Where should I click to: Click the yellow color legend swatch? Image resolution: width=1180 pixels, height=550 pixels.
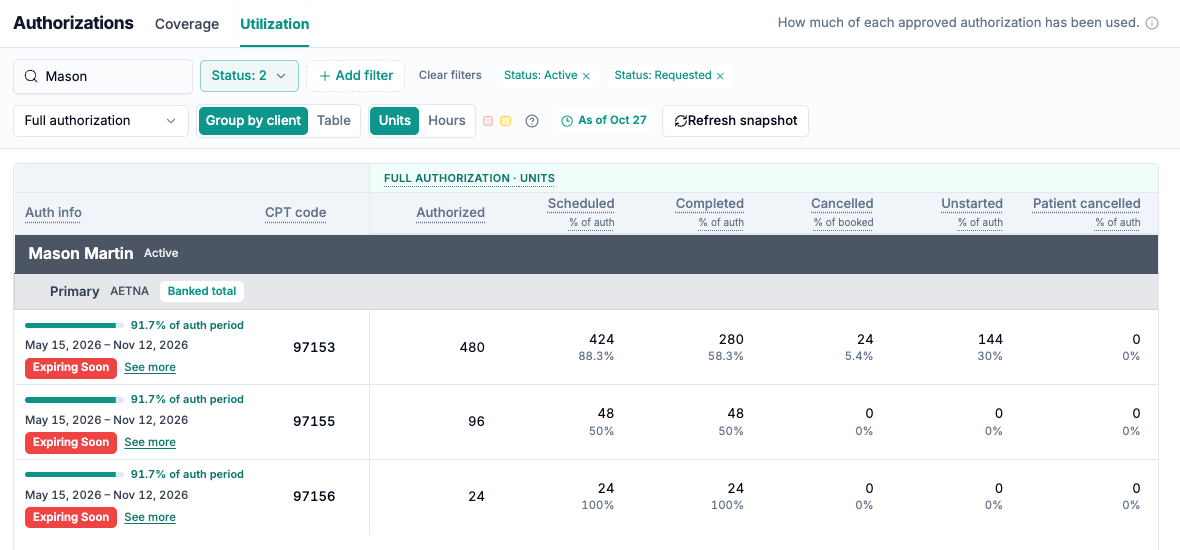(506, 121)
